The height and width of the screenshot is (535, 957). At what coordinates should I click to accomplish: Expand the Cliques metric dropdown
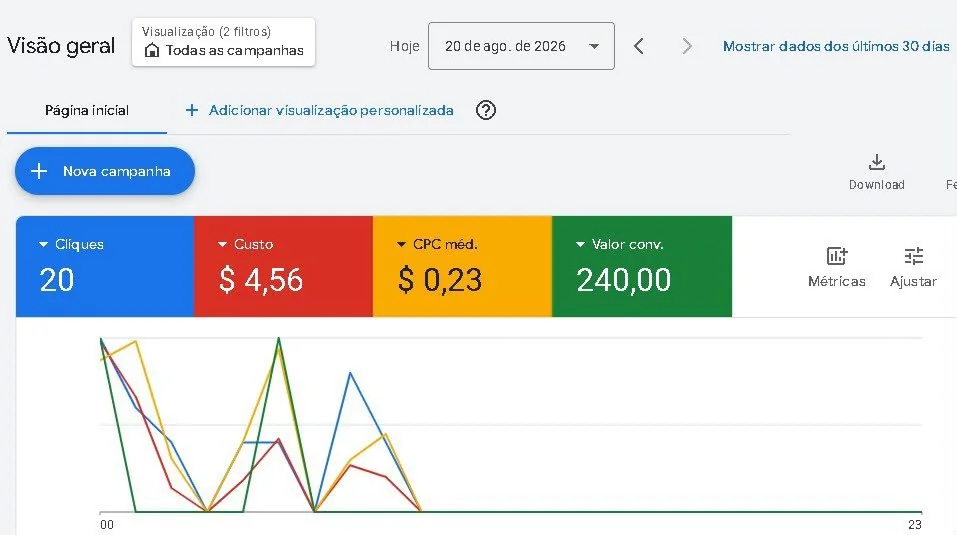(43, 244)
